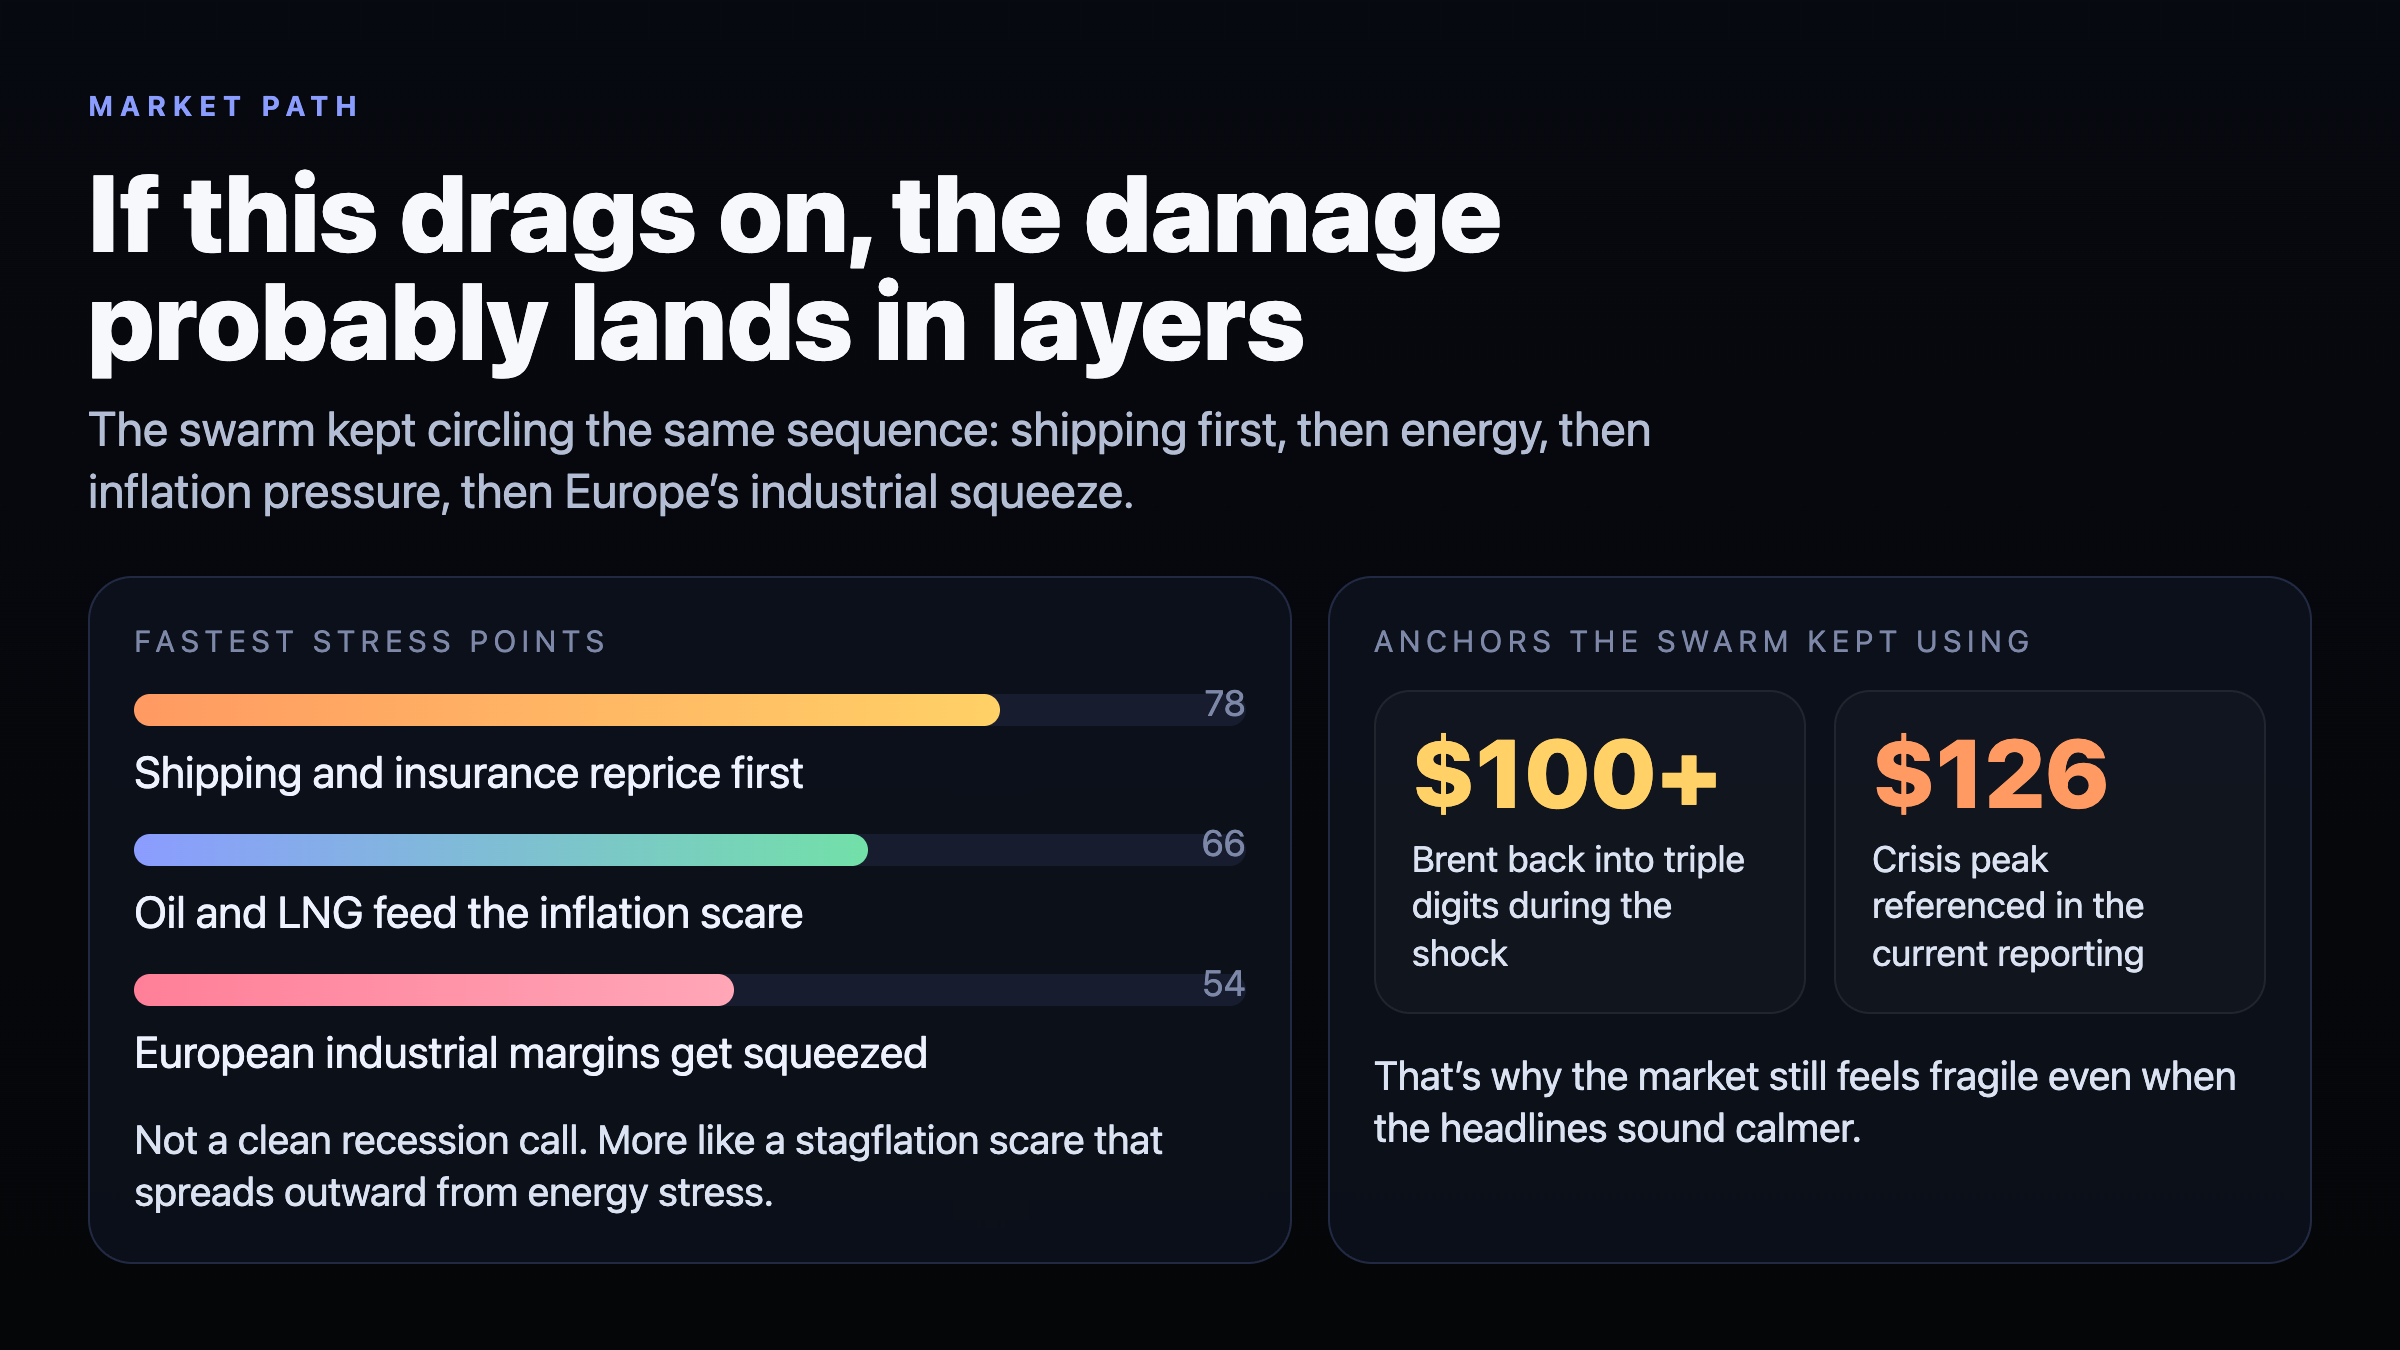Click the ANCHORS THE SWARM KEPT USING heading

tap(1702, 642)
